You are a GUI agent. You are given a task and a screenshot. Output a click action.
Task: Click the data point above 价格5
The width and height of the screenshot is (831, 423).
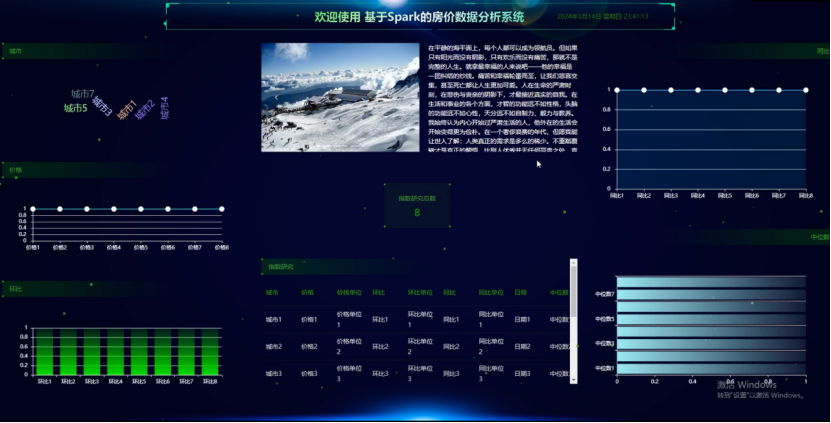141,209
